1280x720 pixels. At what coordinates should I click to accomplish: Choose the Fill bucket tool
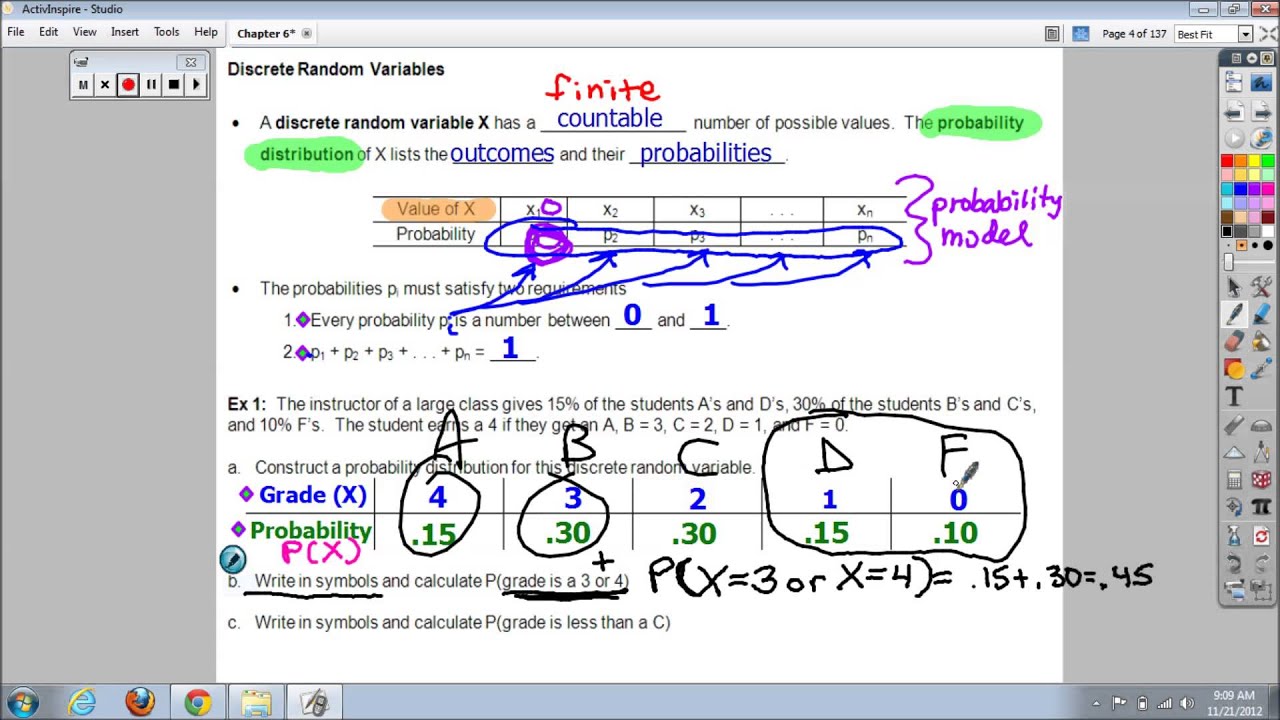(1262, 341)
